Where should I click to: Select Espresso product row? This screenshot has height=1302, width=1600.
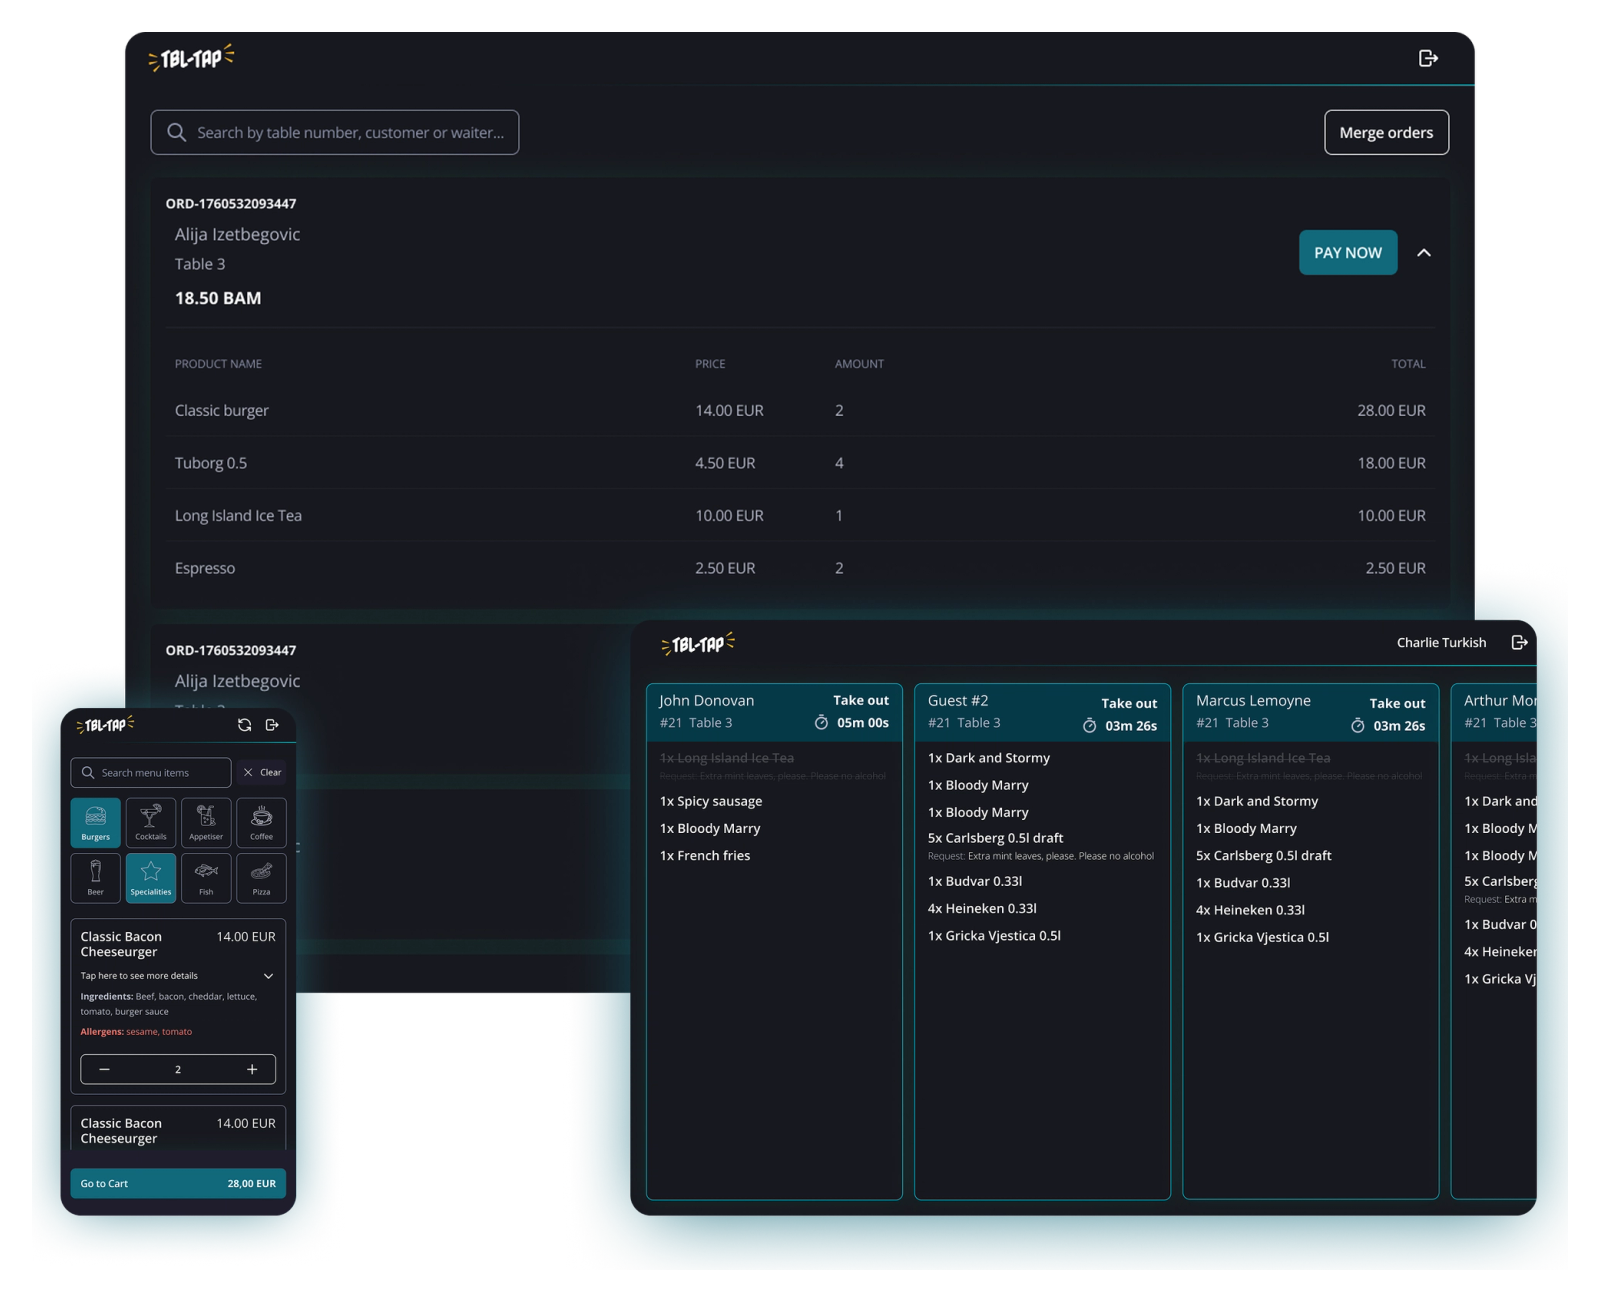coord(800,568)
